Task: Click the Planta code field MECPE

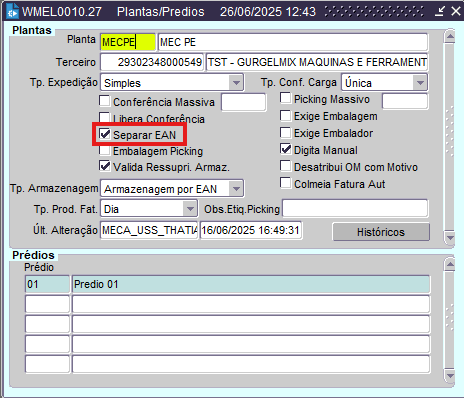Action: coord(128,42)
